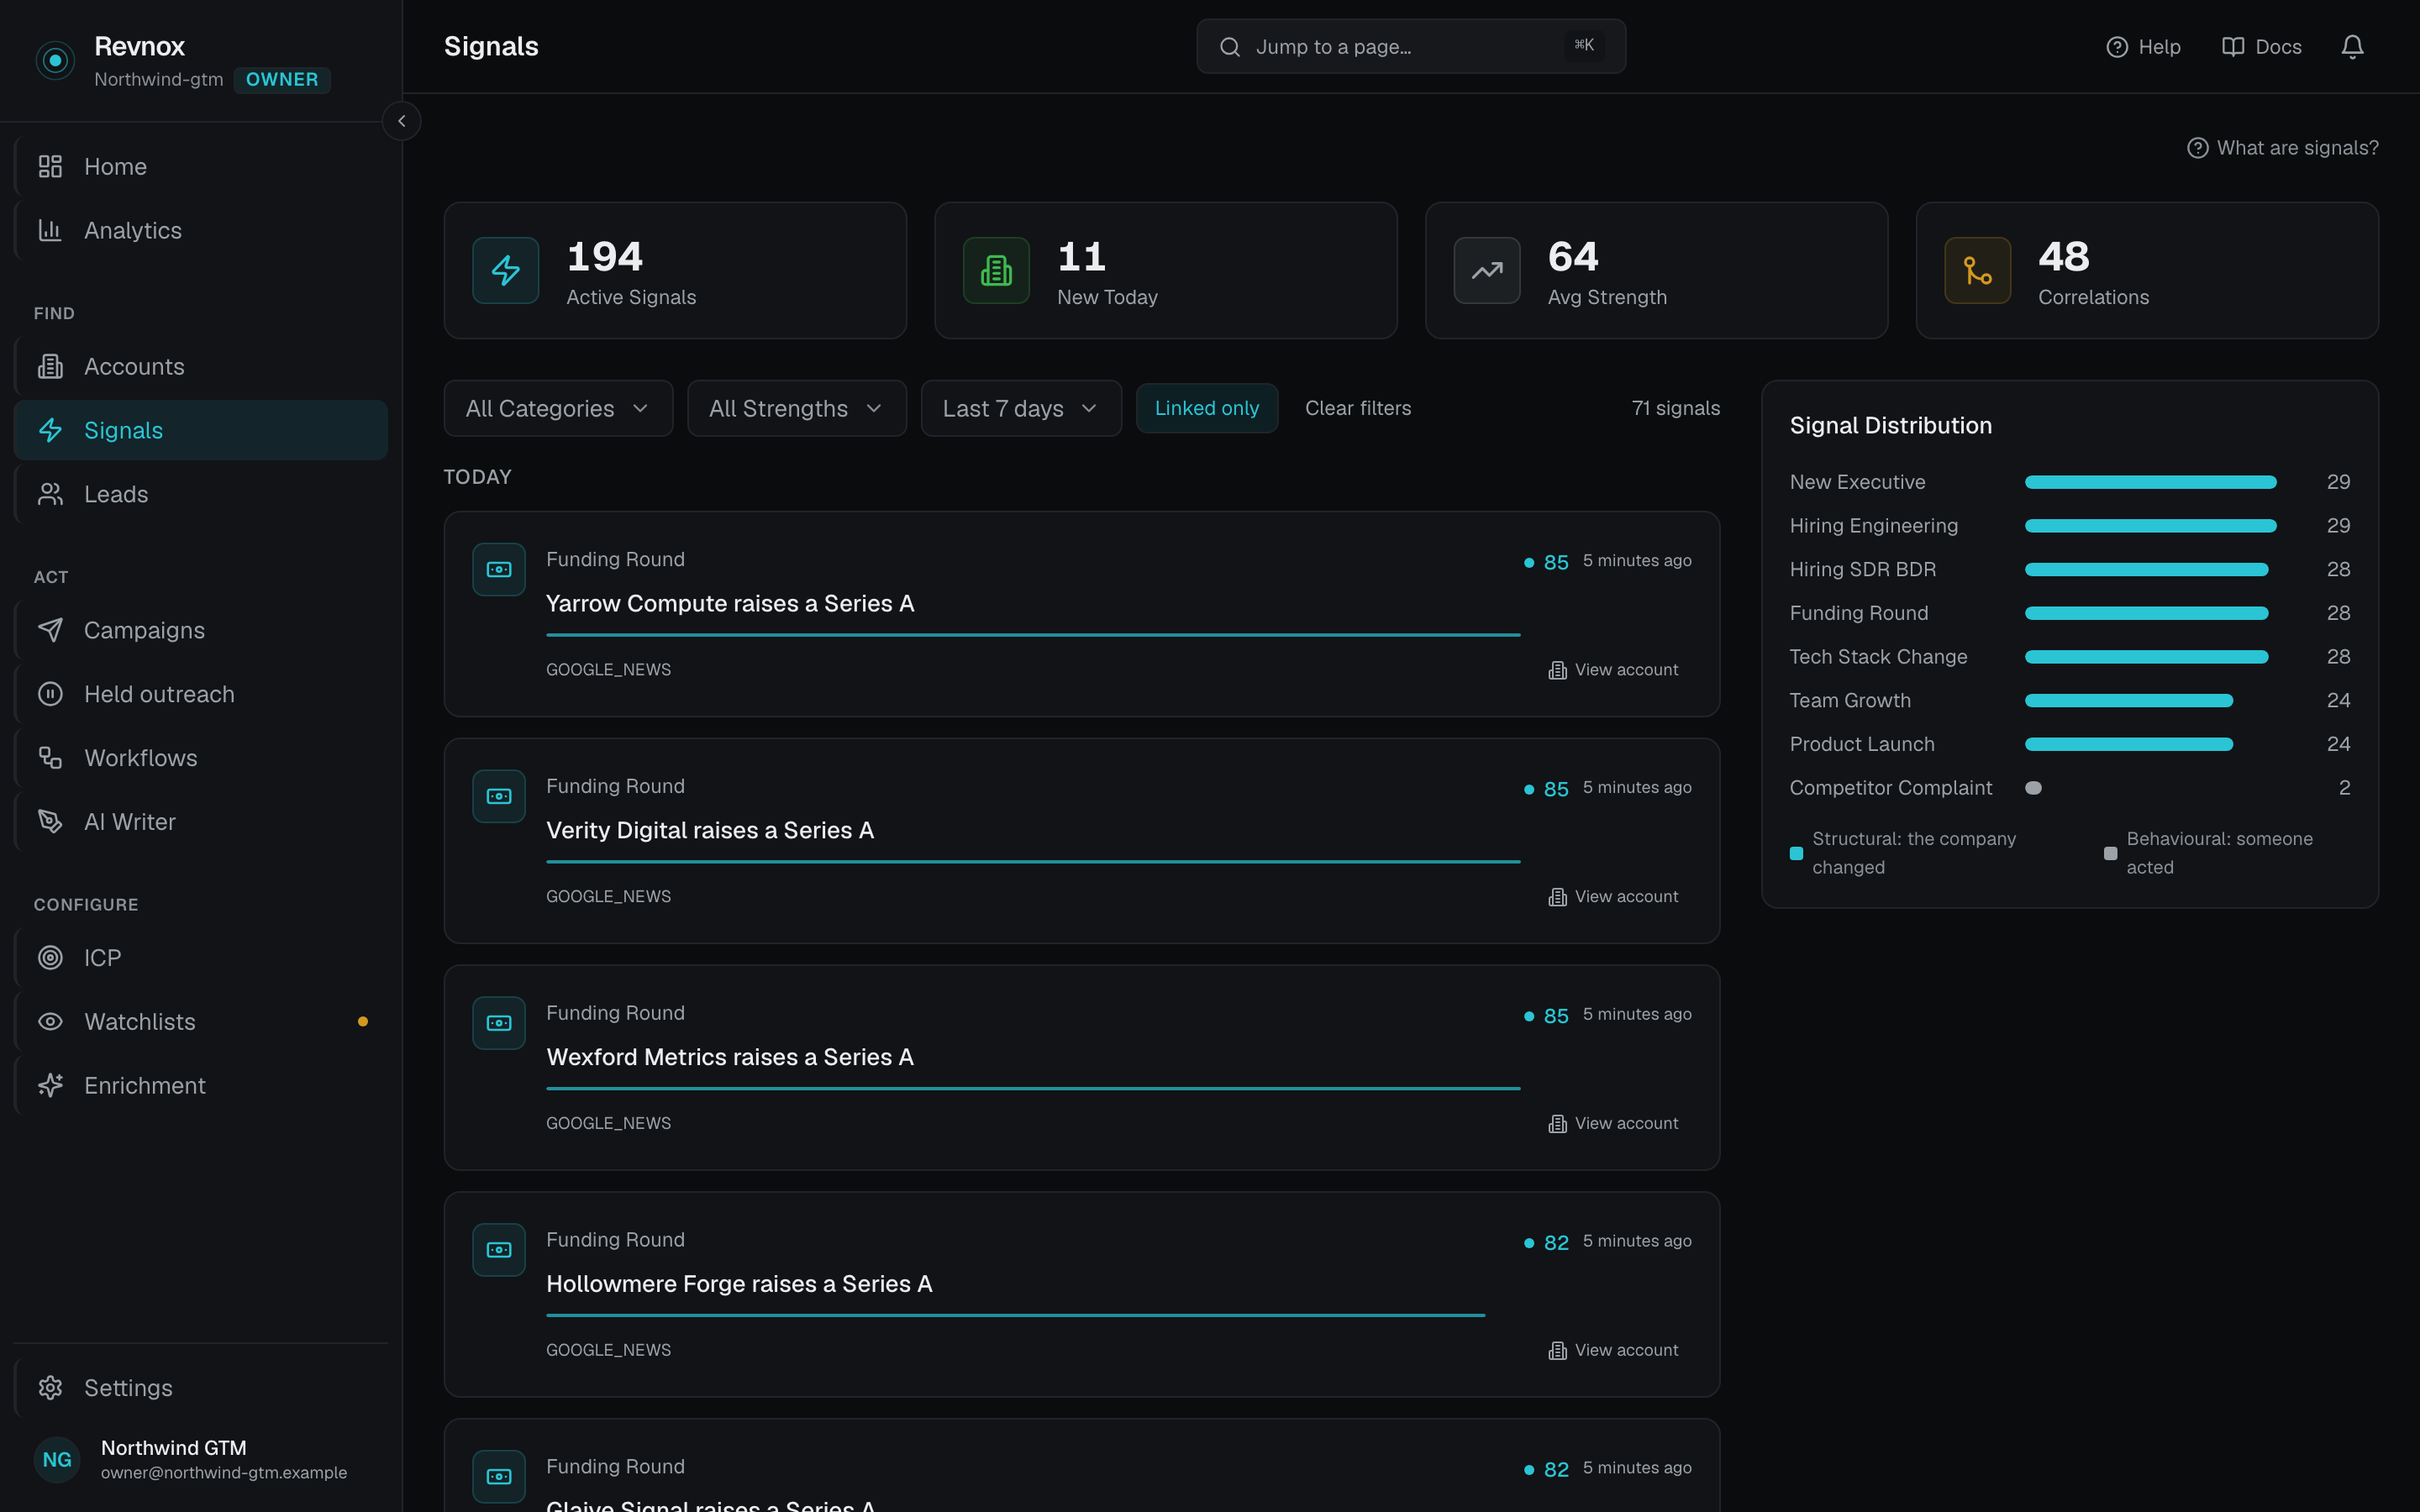Click the Tech Stack Change row label

[x=1878, y=657]
